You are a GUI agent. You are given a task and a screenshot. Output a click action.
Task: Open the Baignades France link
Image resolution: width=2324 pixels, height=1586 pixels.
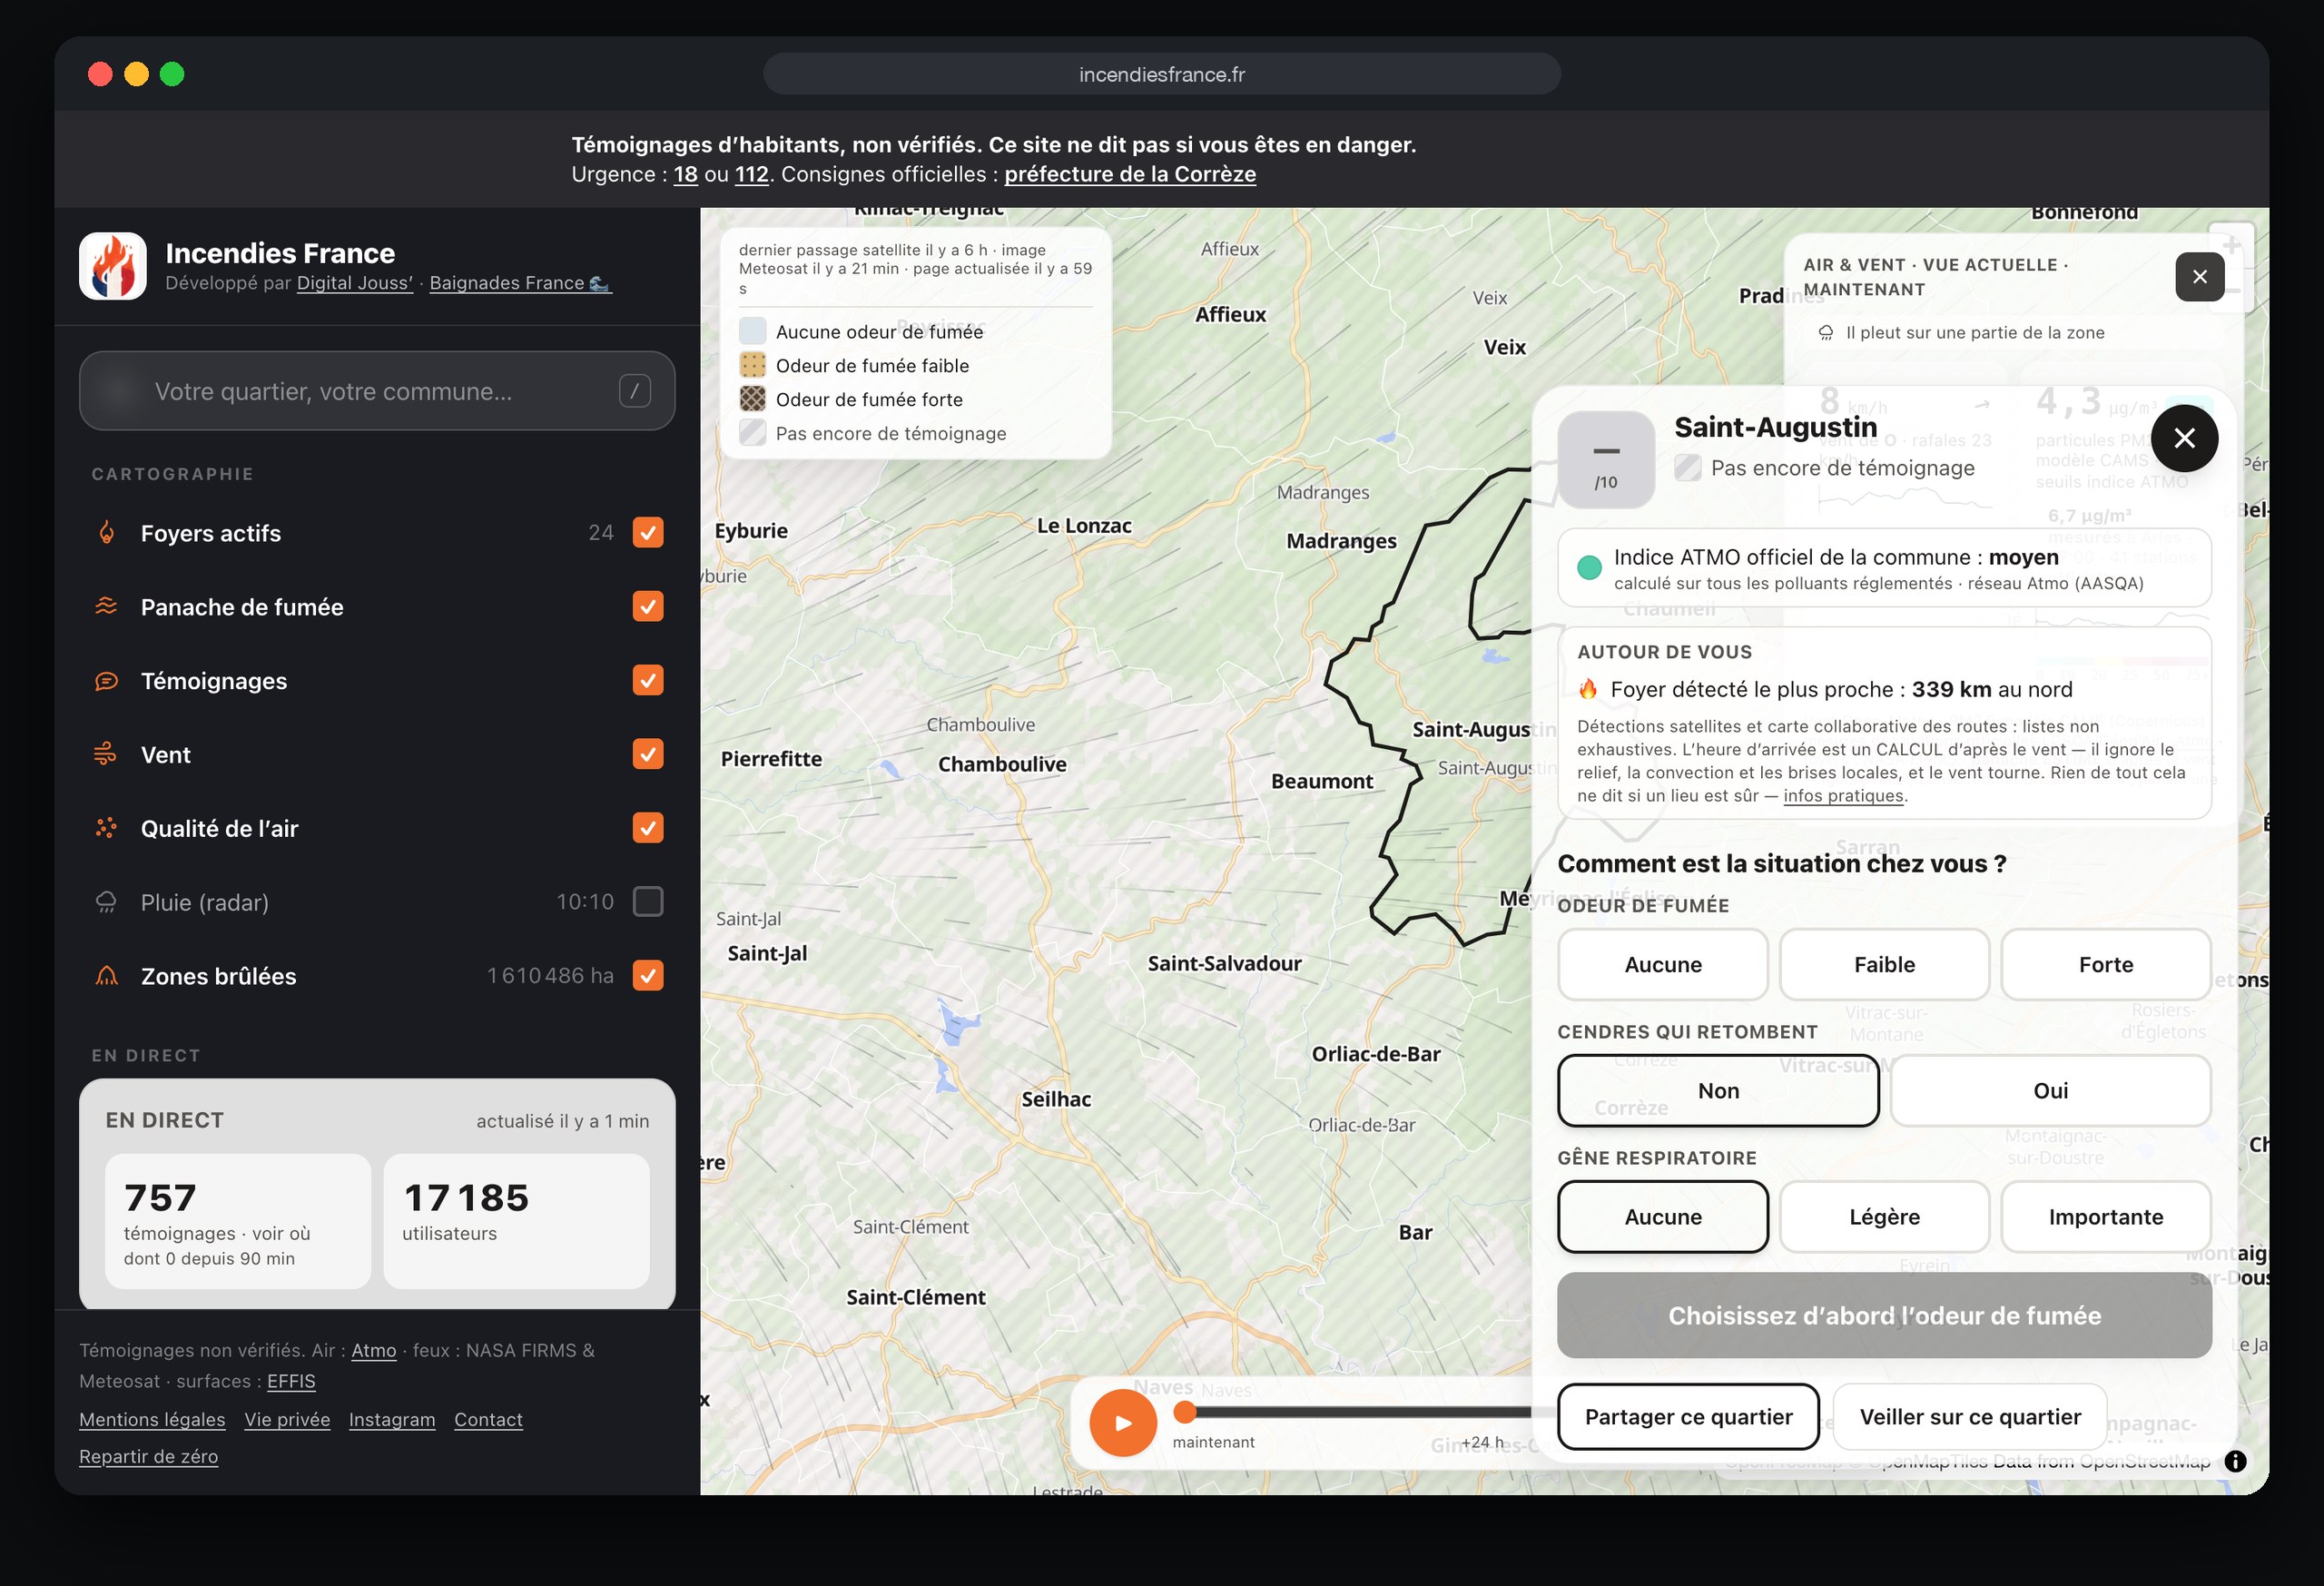point(520,283)
